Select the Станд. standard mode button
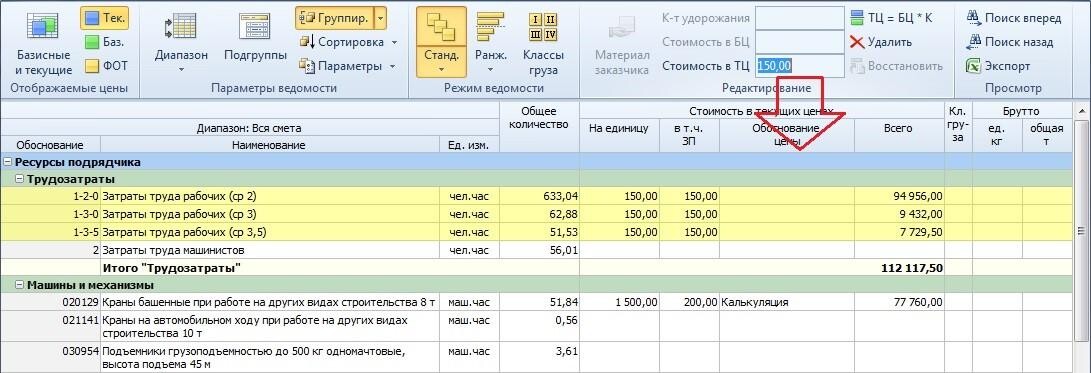Screen dimensions: 1091x373 coord(442,42)
